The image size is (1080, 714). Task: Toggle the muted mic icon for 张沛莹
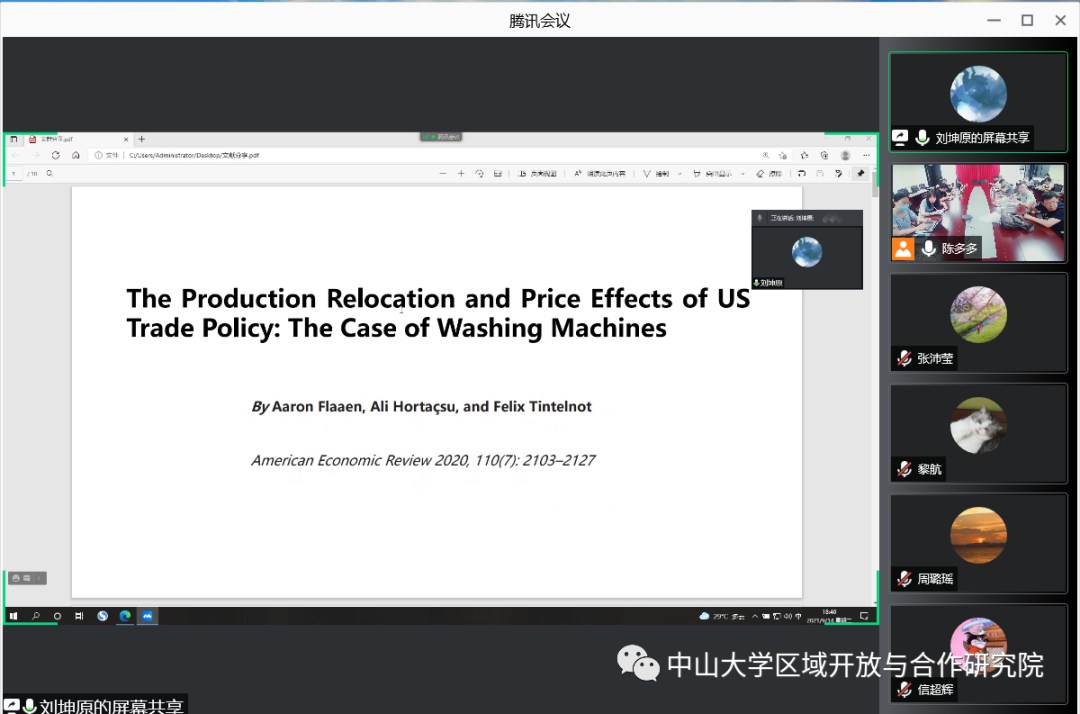(x=904, y=358)
